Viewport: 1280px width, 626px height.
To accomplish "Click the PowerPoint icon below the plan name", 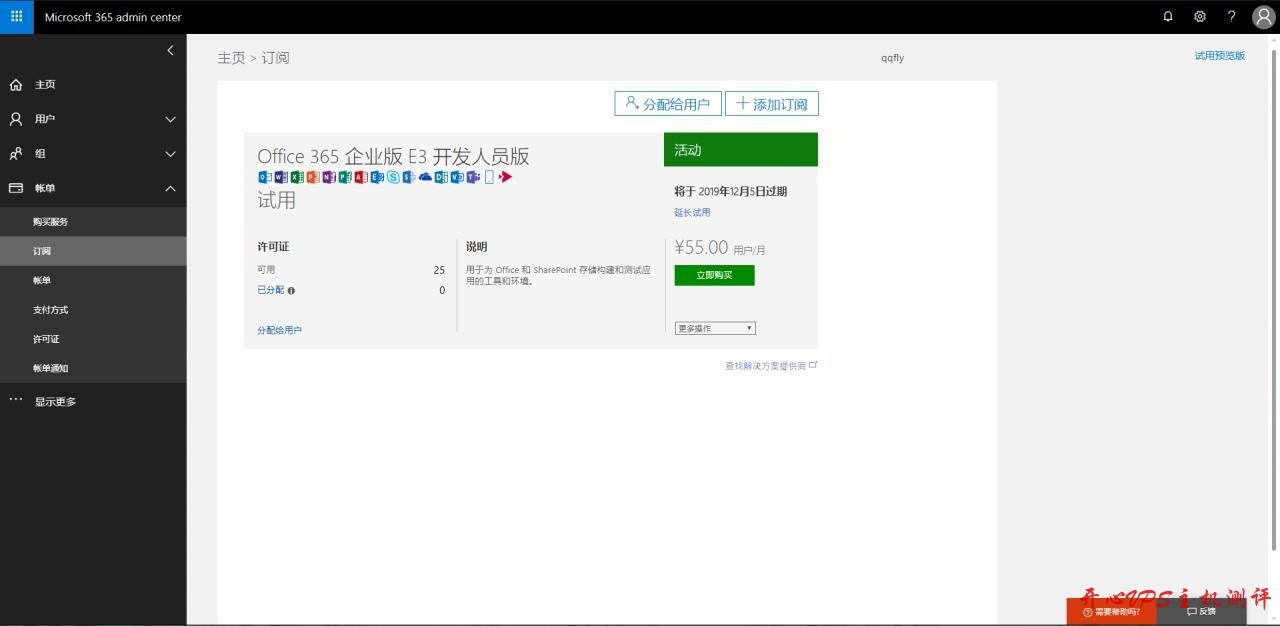I will coord(312,177).
